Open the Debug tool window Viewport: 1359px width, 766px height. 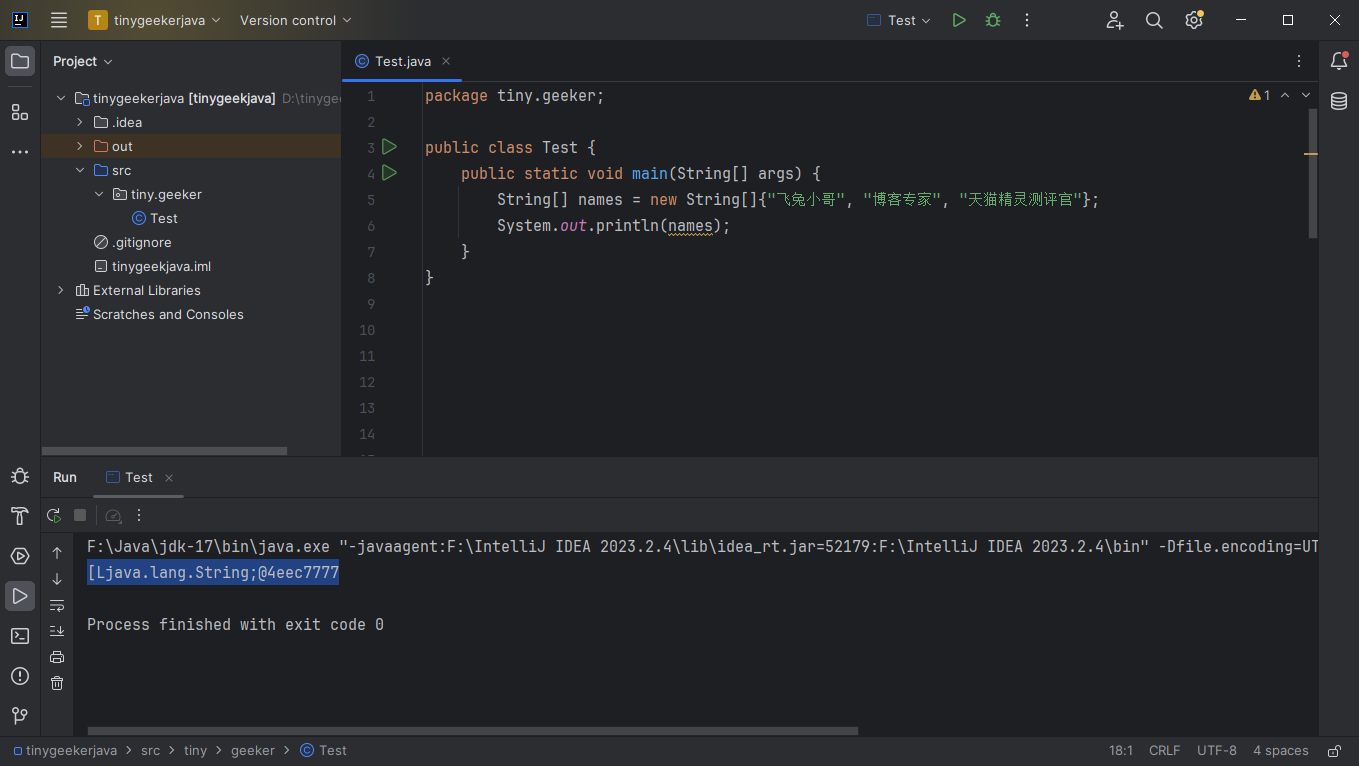point(20,476)
